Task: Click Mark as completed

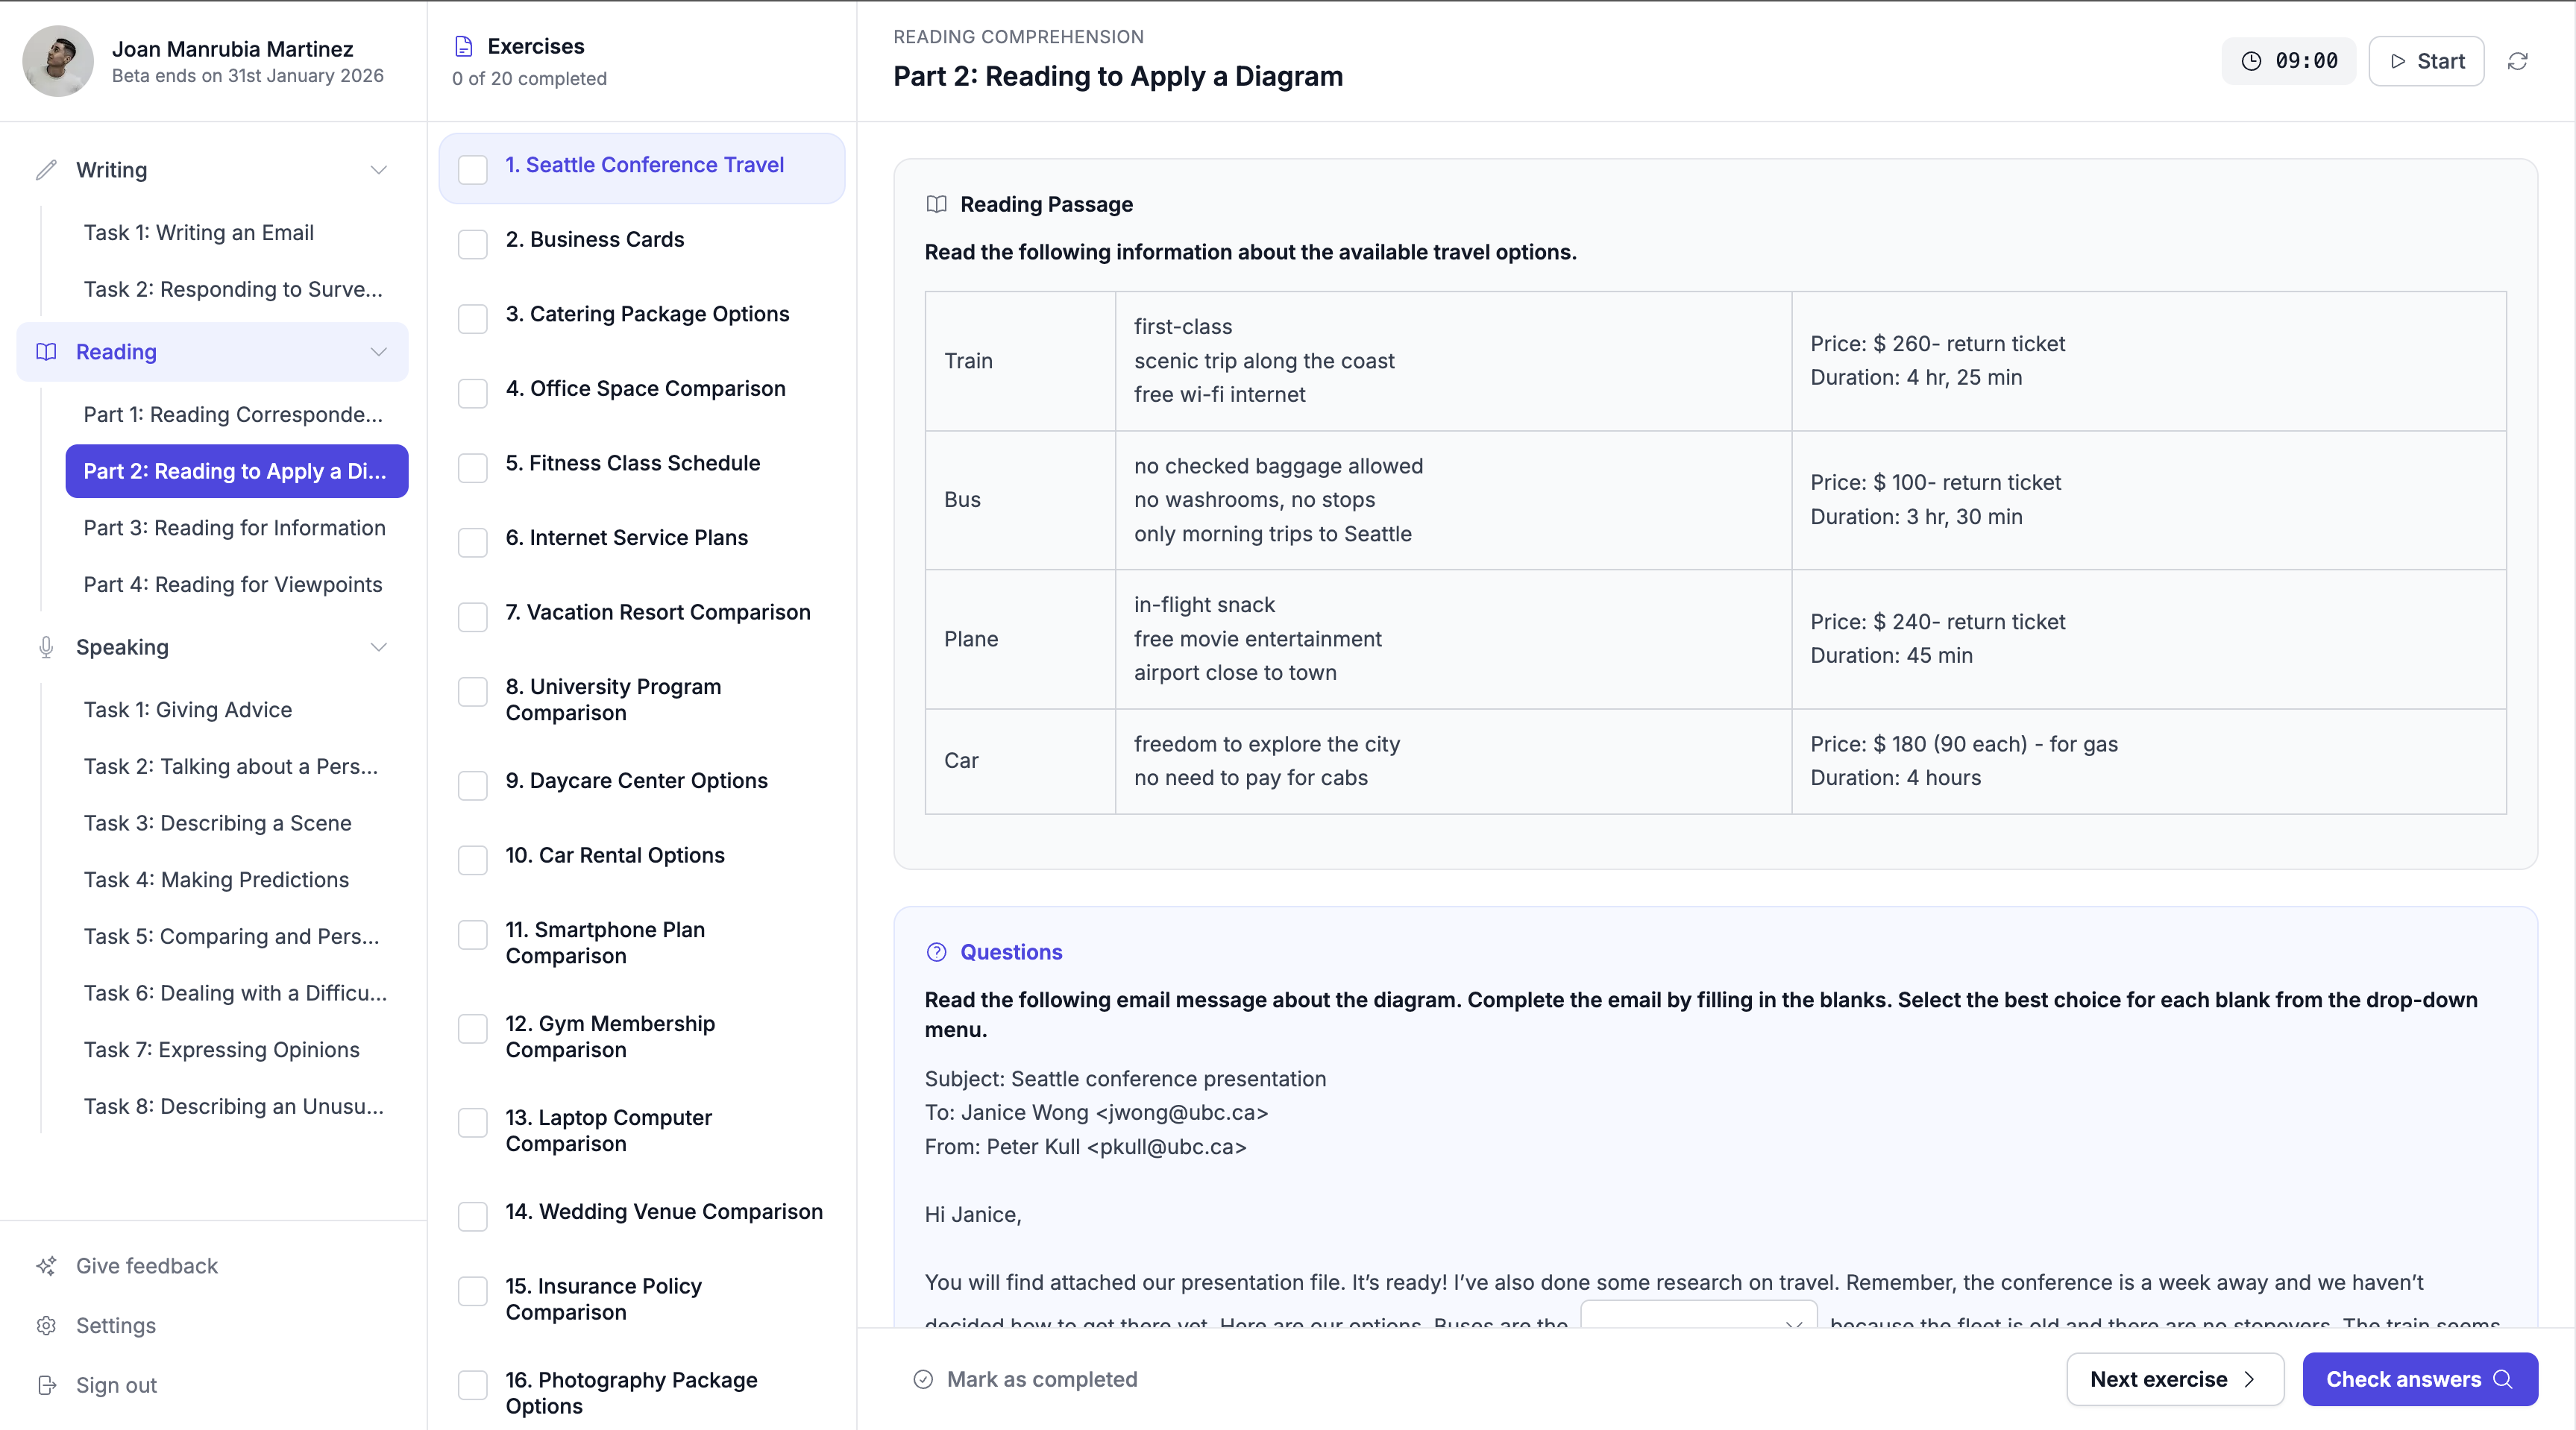Action: (1026, 1379)
